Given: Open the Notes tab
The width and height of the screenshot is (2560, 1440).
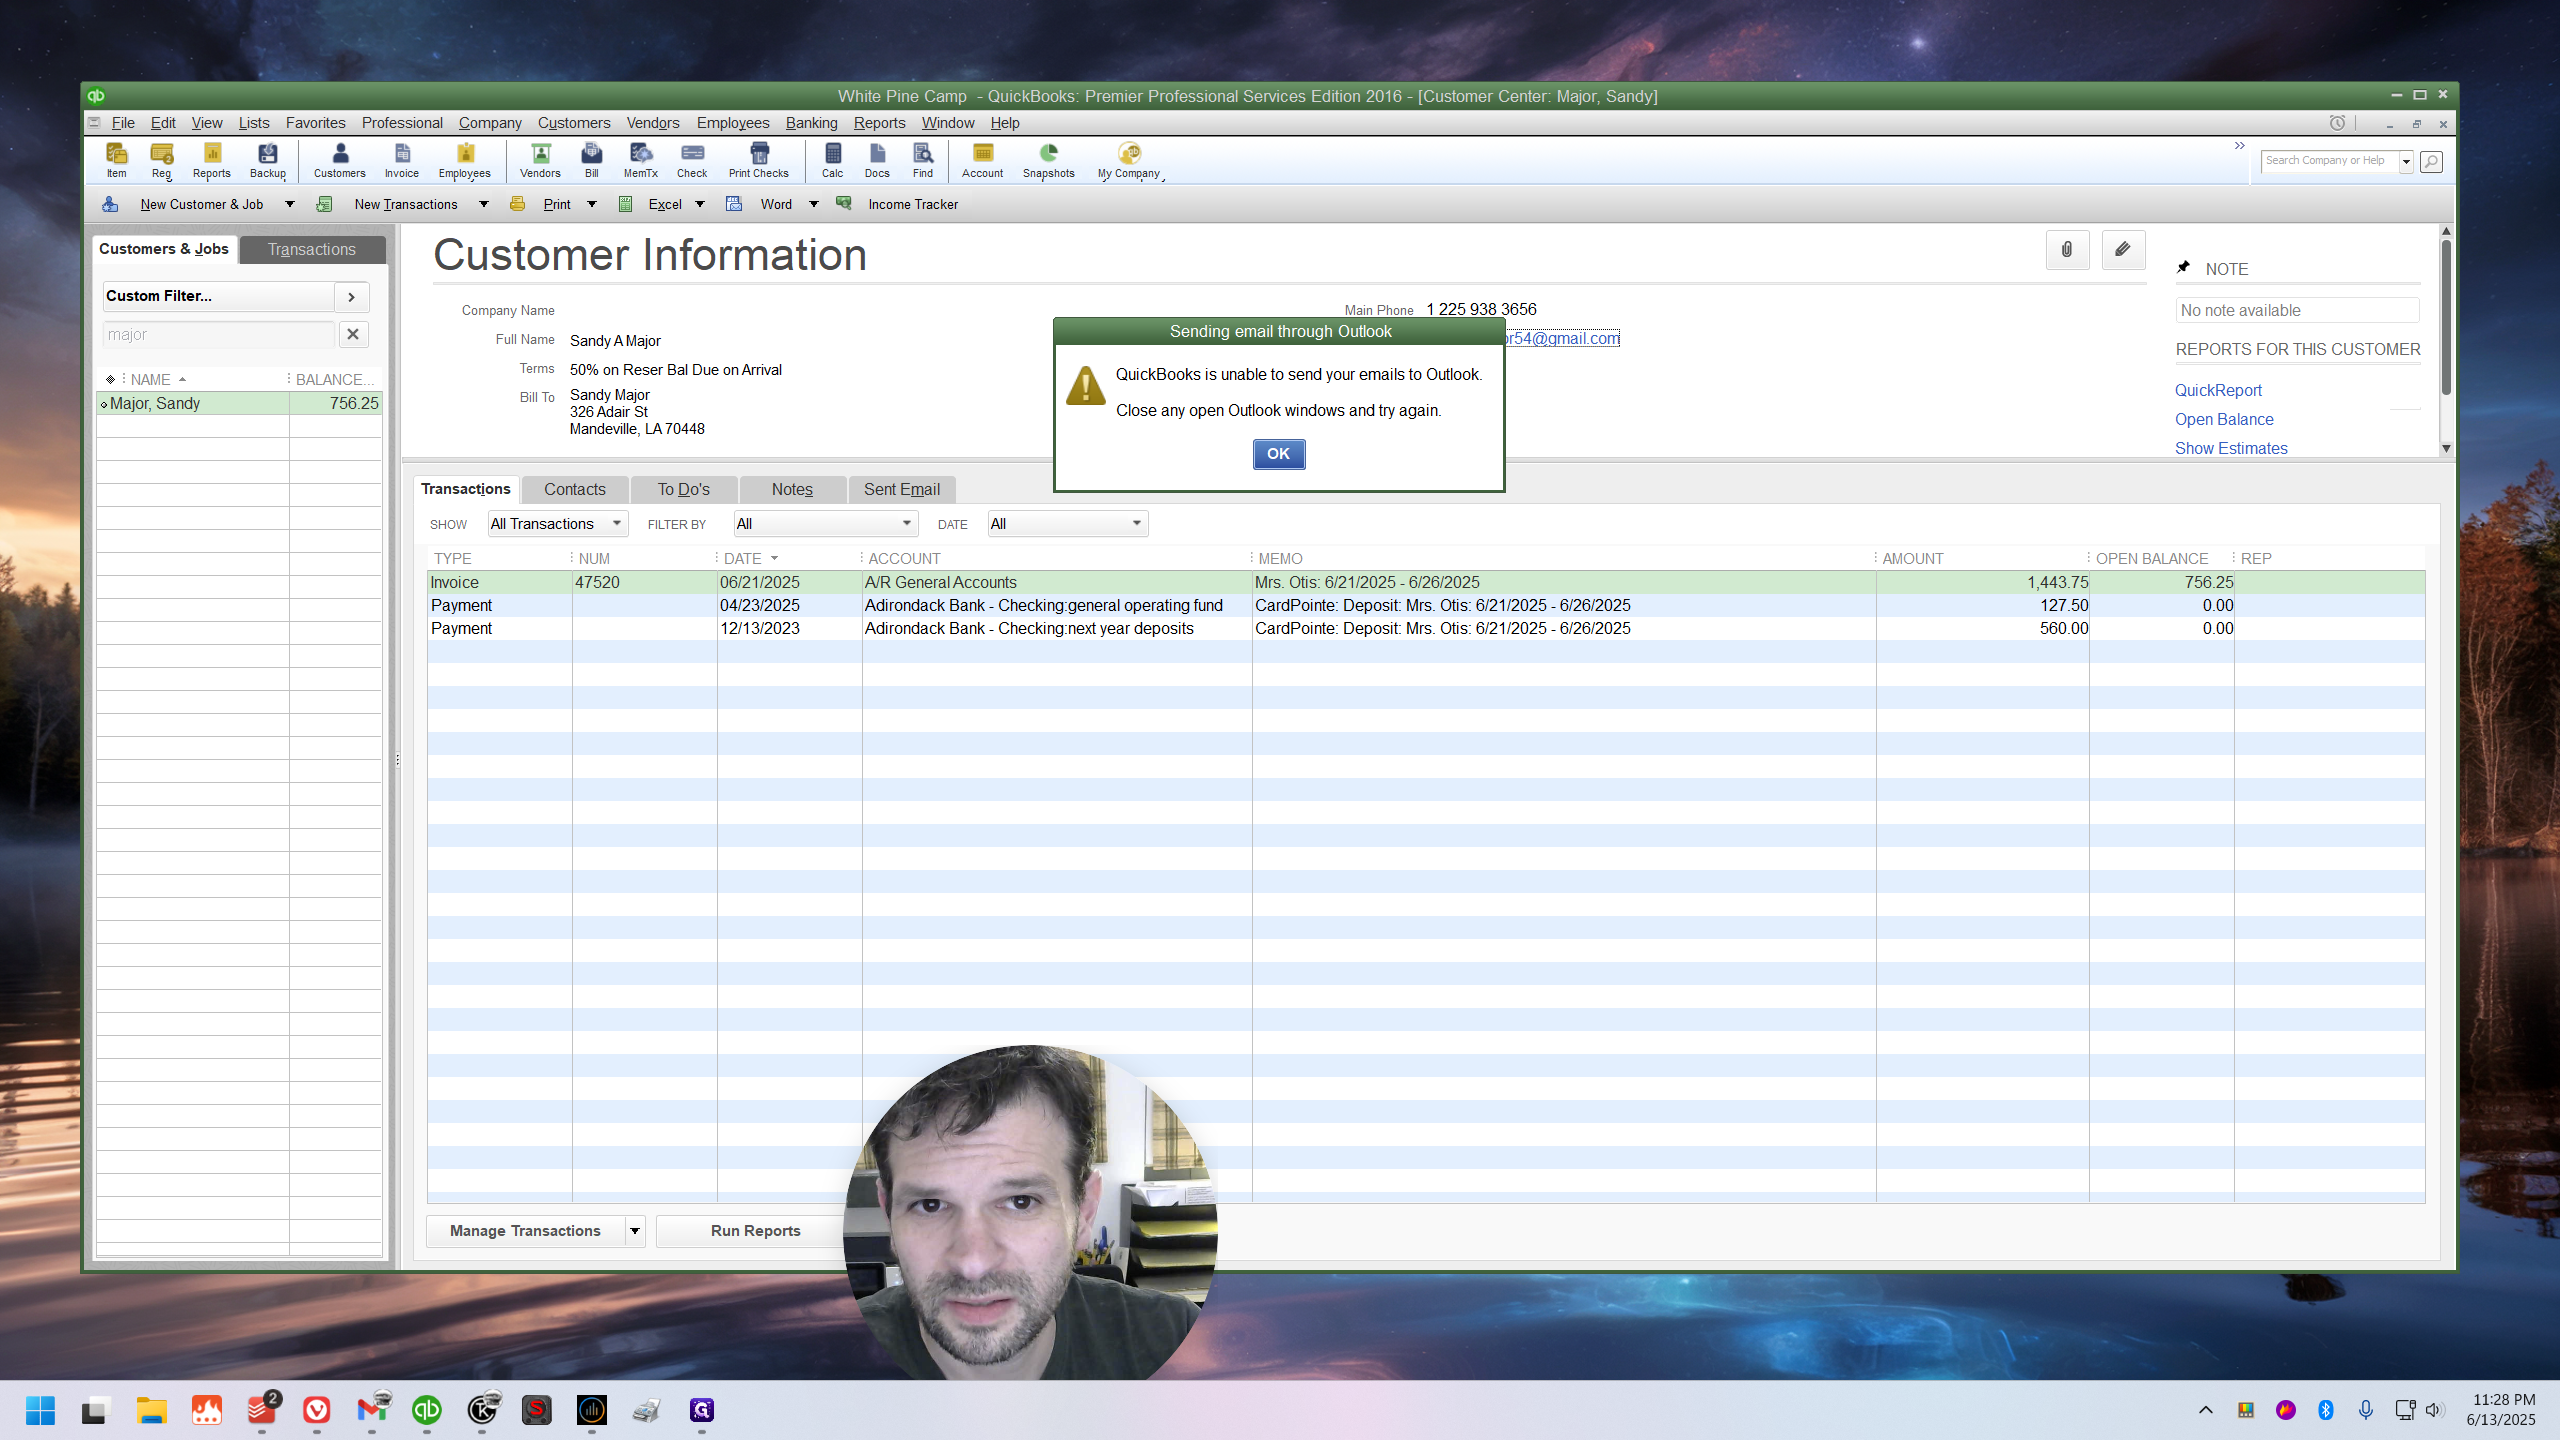Looking at the screenshot, I should pos(792,489).
